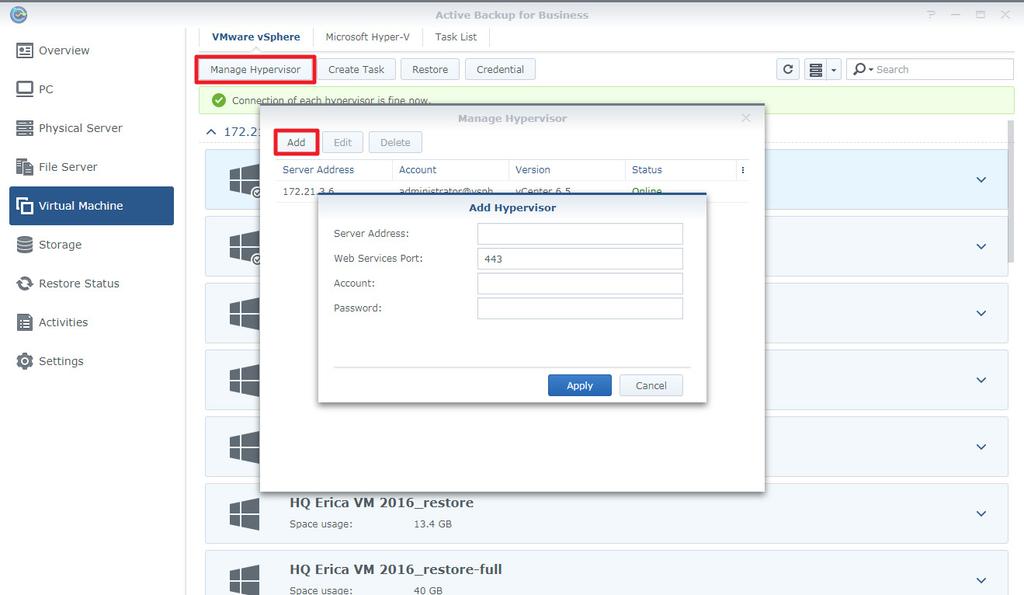The height and width of the screenshot is (595, 1024).
Task: Cancel the Add Hypervisor dialog
Action: pyautogui.click(x=651, y=385)
